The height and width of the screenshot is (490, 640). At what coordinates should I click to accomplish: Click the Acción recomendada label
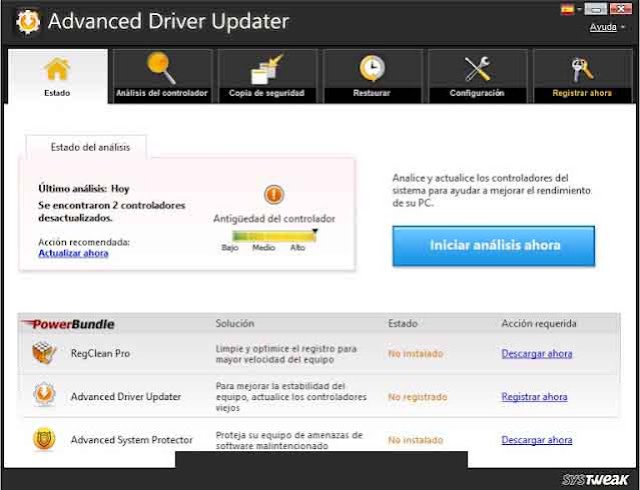84,242
